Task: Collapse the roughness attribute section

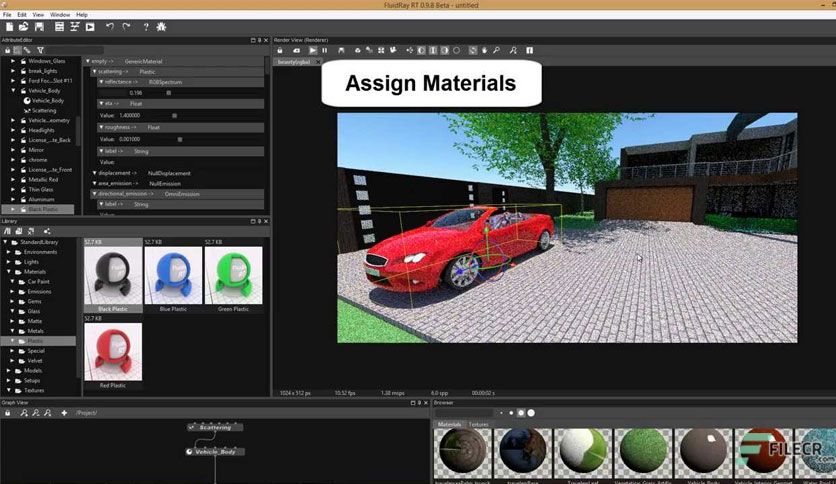Action: tap(101, 127)
